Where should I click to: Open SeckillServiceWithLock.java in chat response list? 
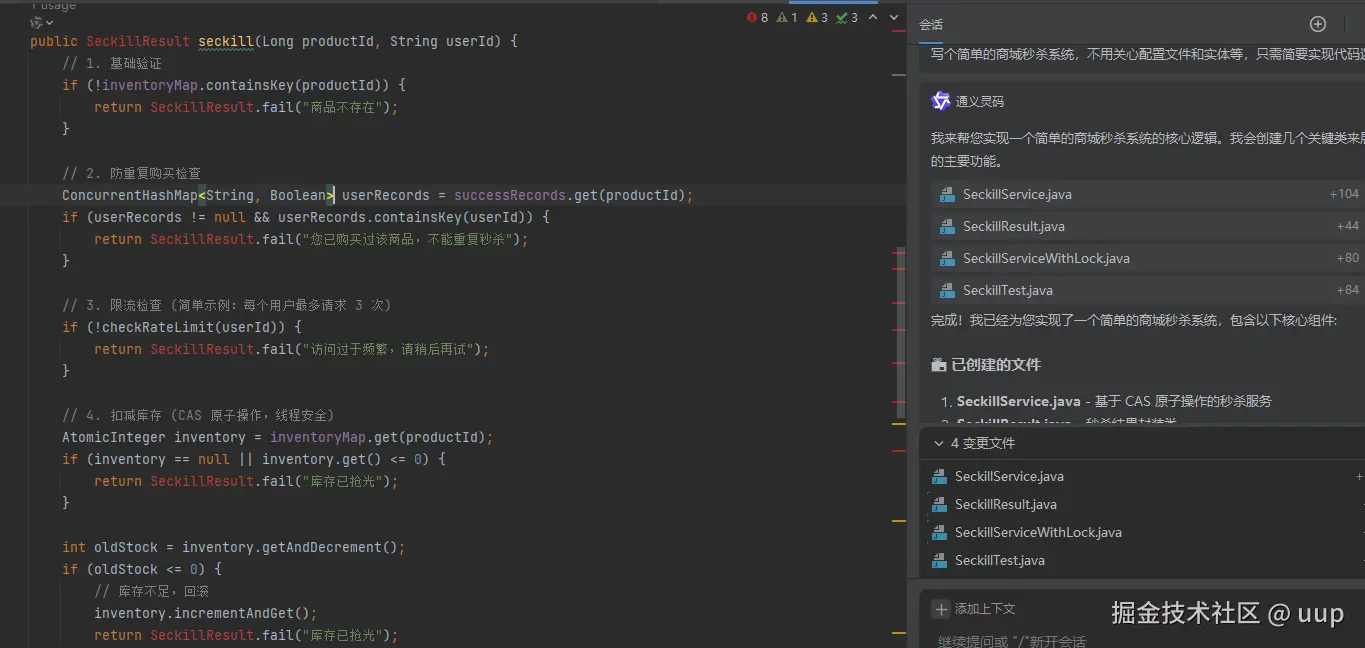click(1046, 258)
